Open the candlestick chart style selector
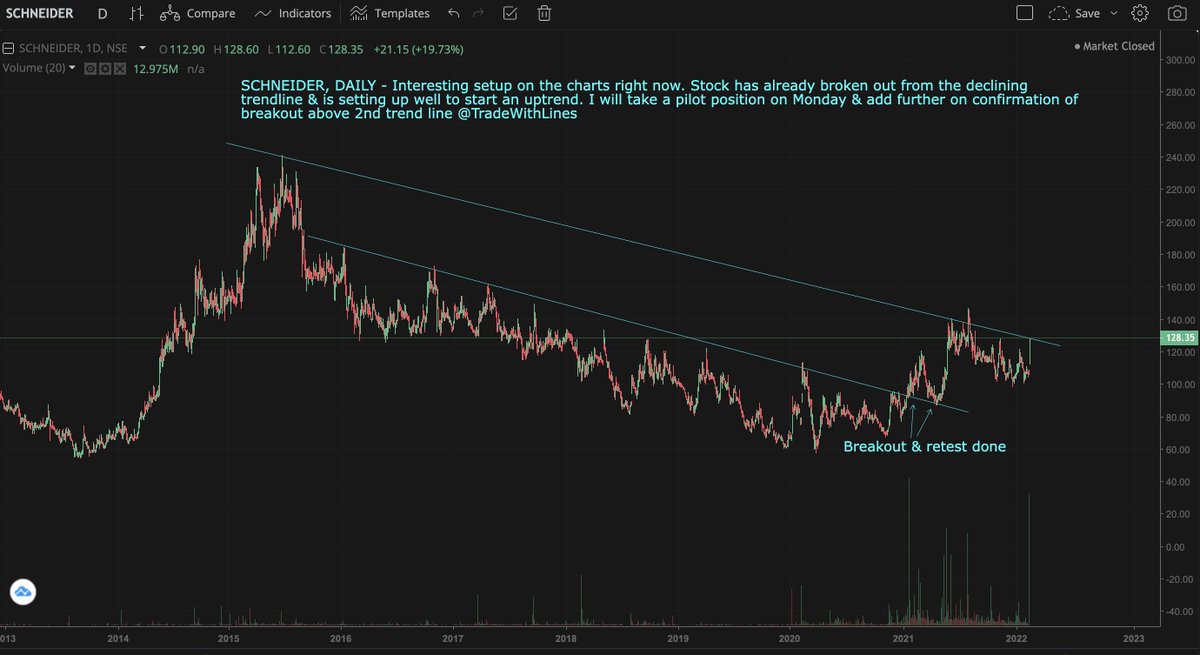 [x=138, y=14]
